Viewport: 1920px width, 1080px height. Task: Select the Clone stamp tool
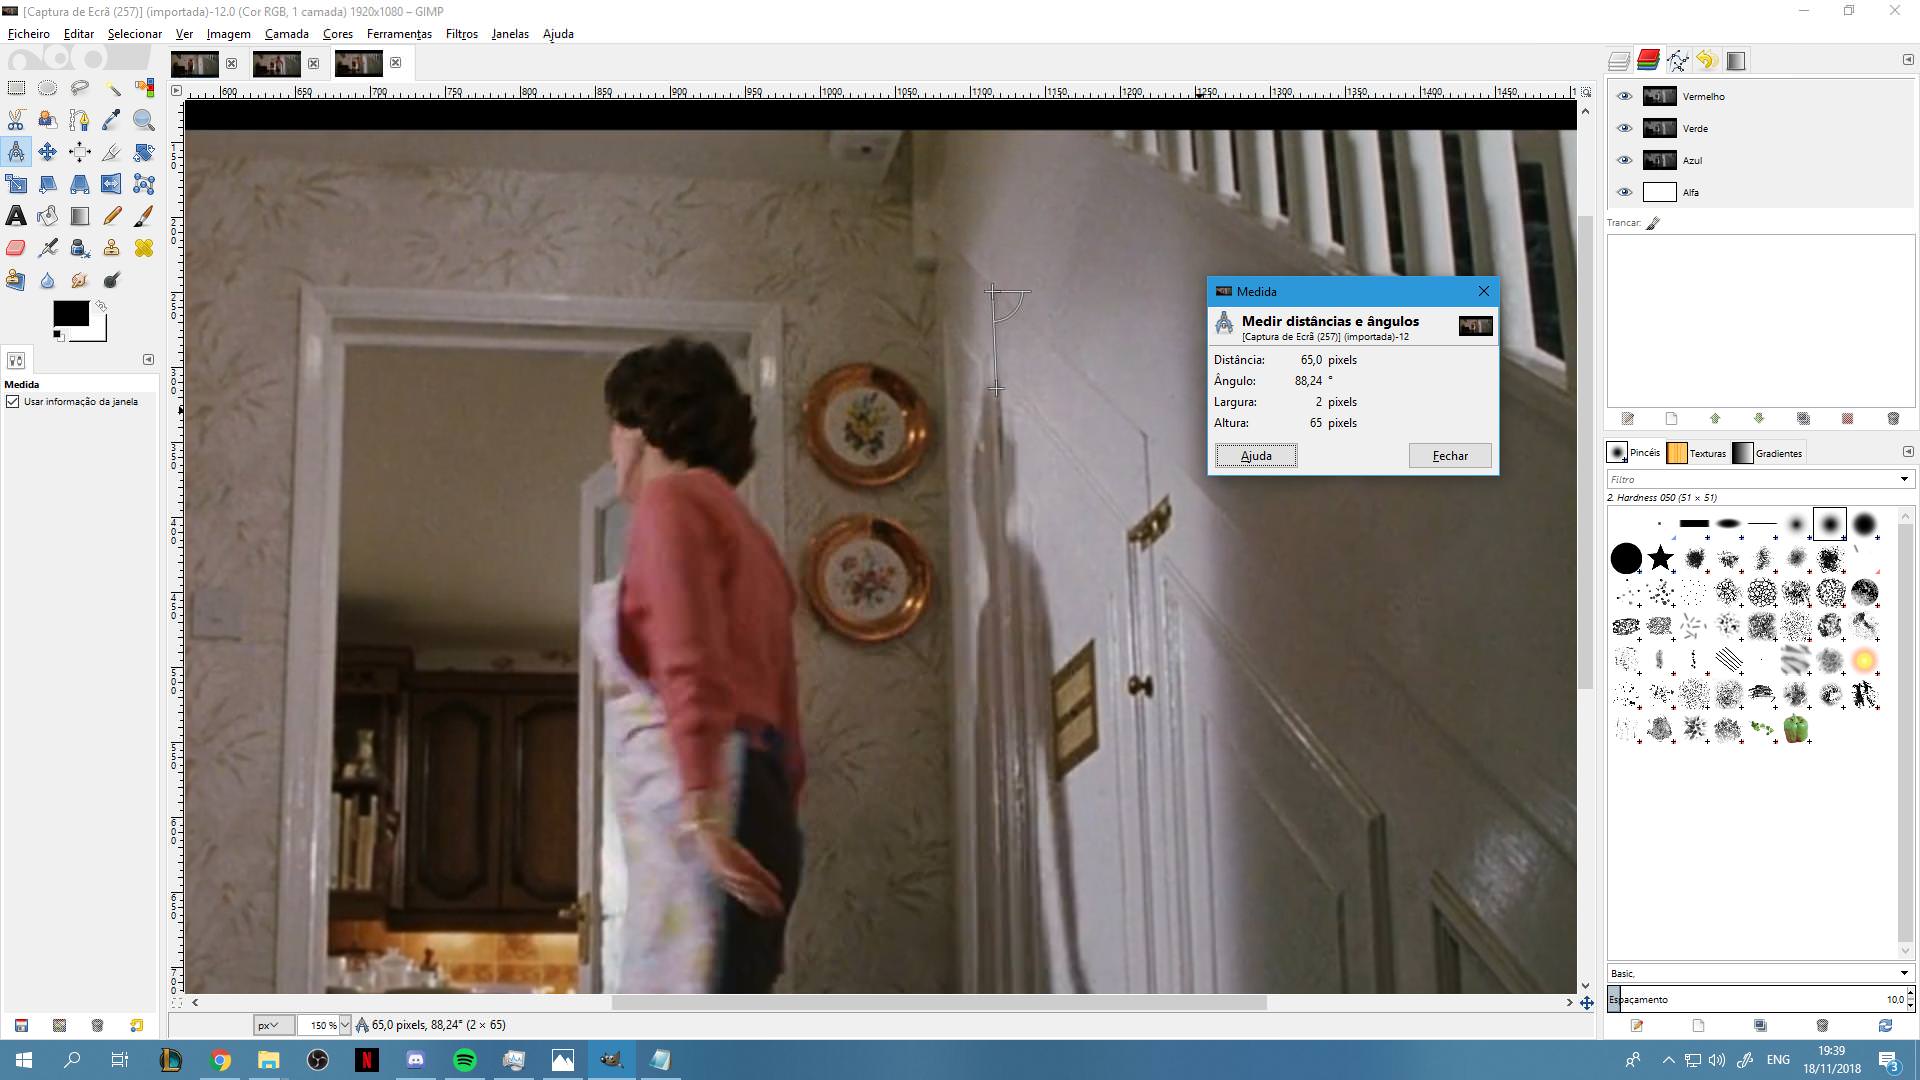click(x=112, y=248)
